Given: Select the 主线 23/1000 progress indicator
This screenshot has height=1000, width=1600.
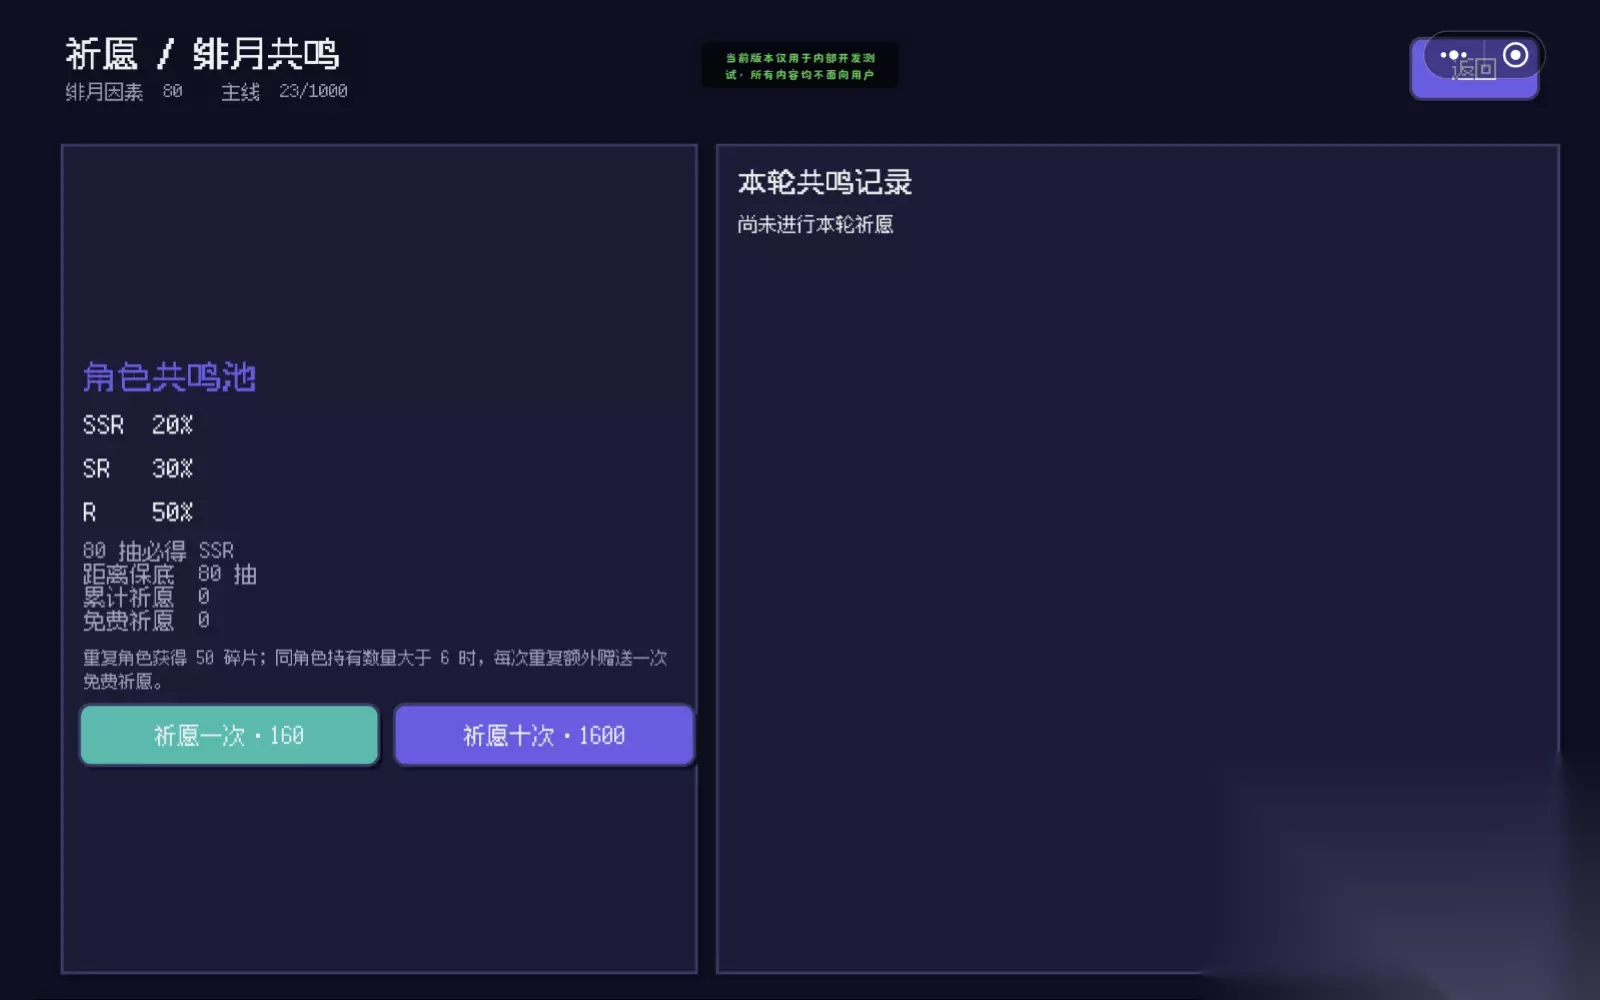Looking at the screenshot, I should (x=284, y=92).
